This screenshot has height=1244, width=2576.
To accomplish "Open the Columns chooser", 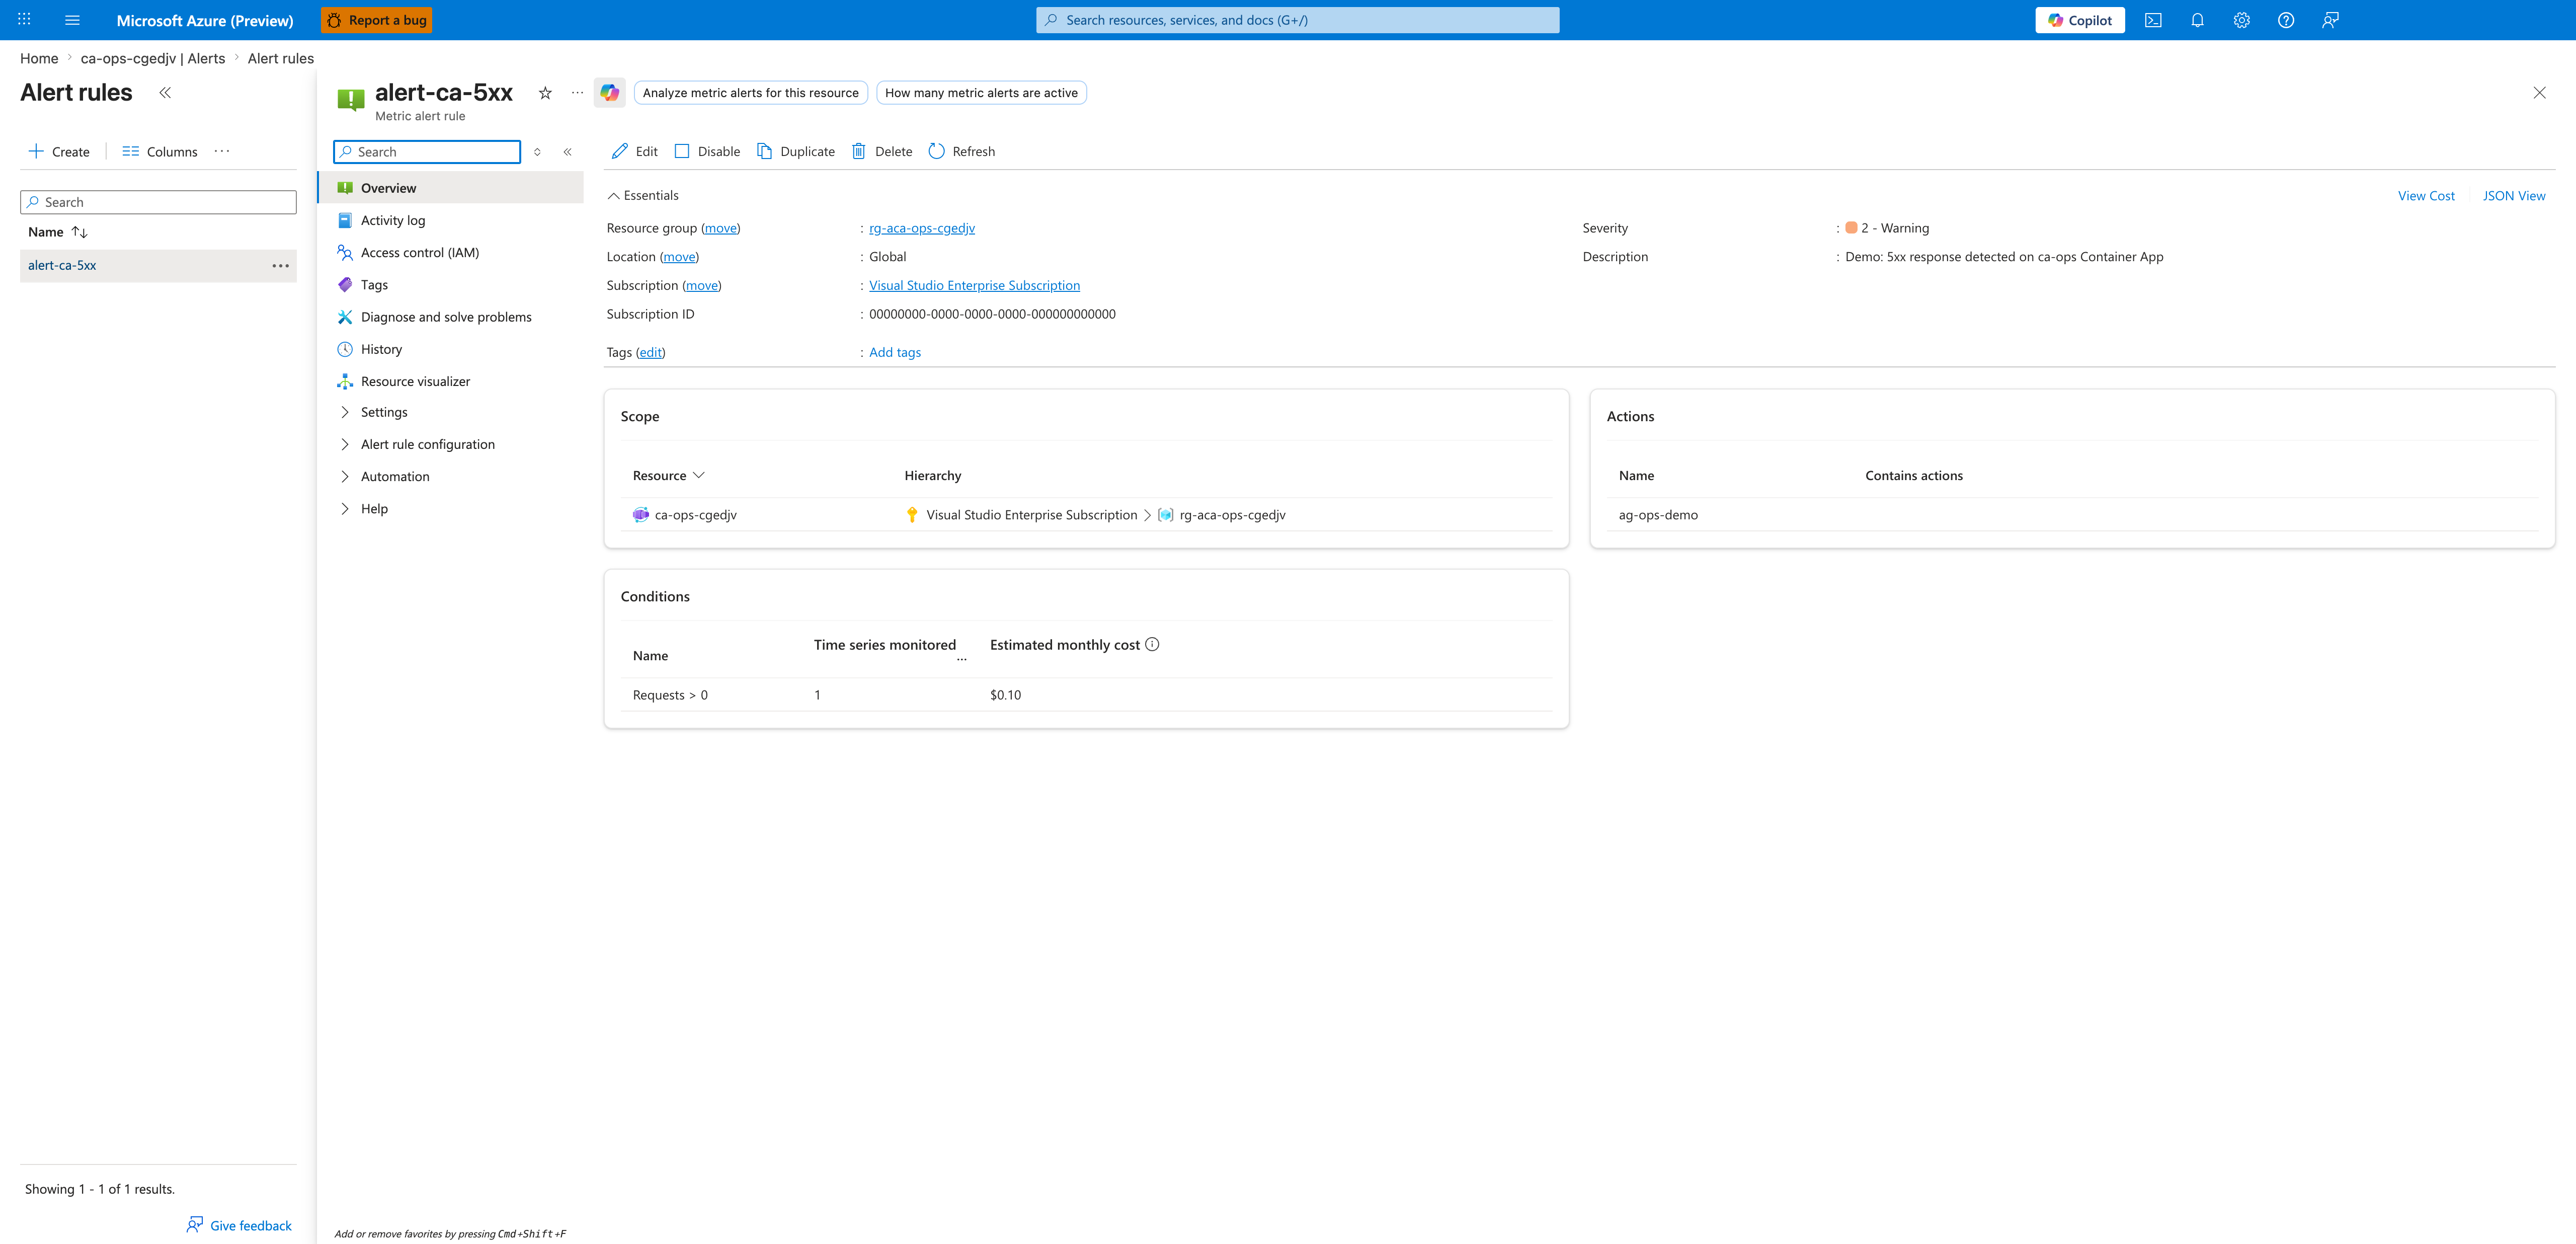I will point(160,151).
